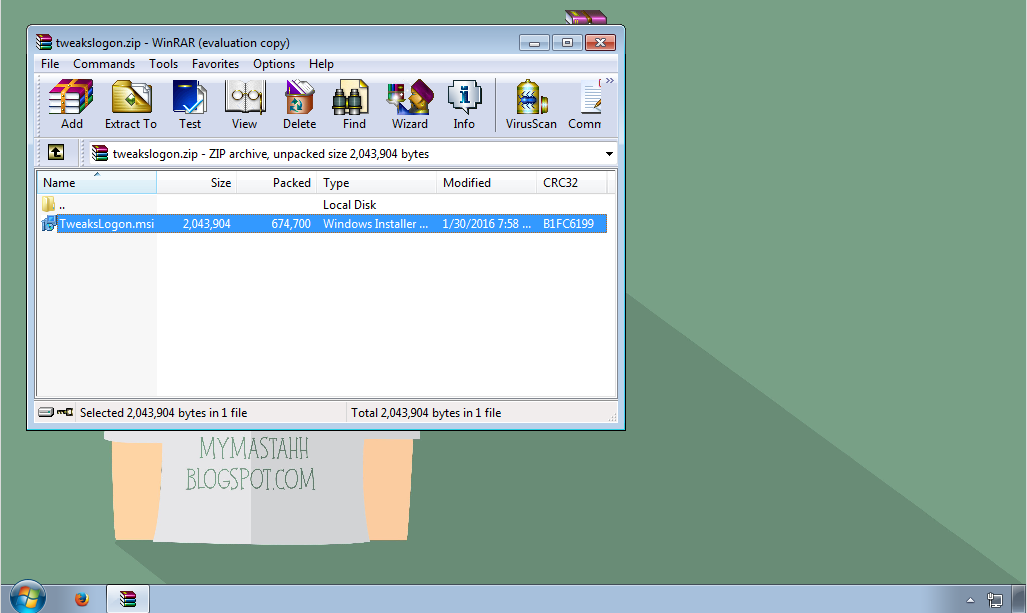1027x613 pixels.
Task: Click the 'Local Disk' type cell
Action: pos(349,204)
